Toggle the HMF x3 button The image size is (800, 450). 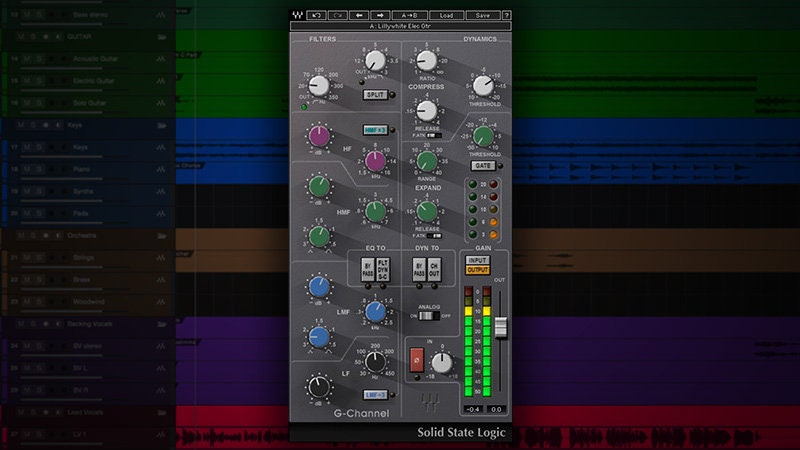[375, 130]
